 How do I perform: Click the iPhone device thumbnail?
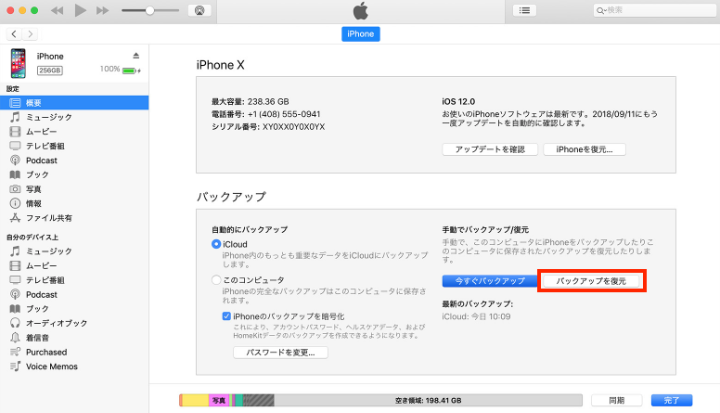click(x=18, y=63)
